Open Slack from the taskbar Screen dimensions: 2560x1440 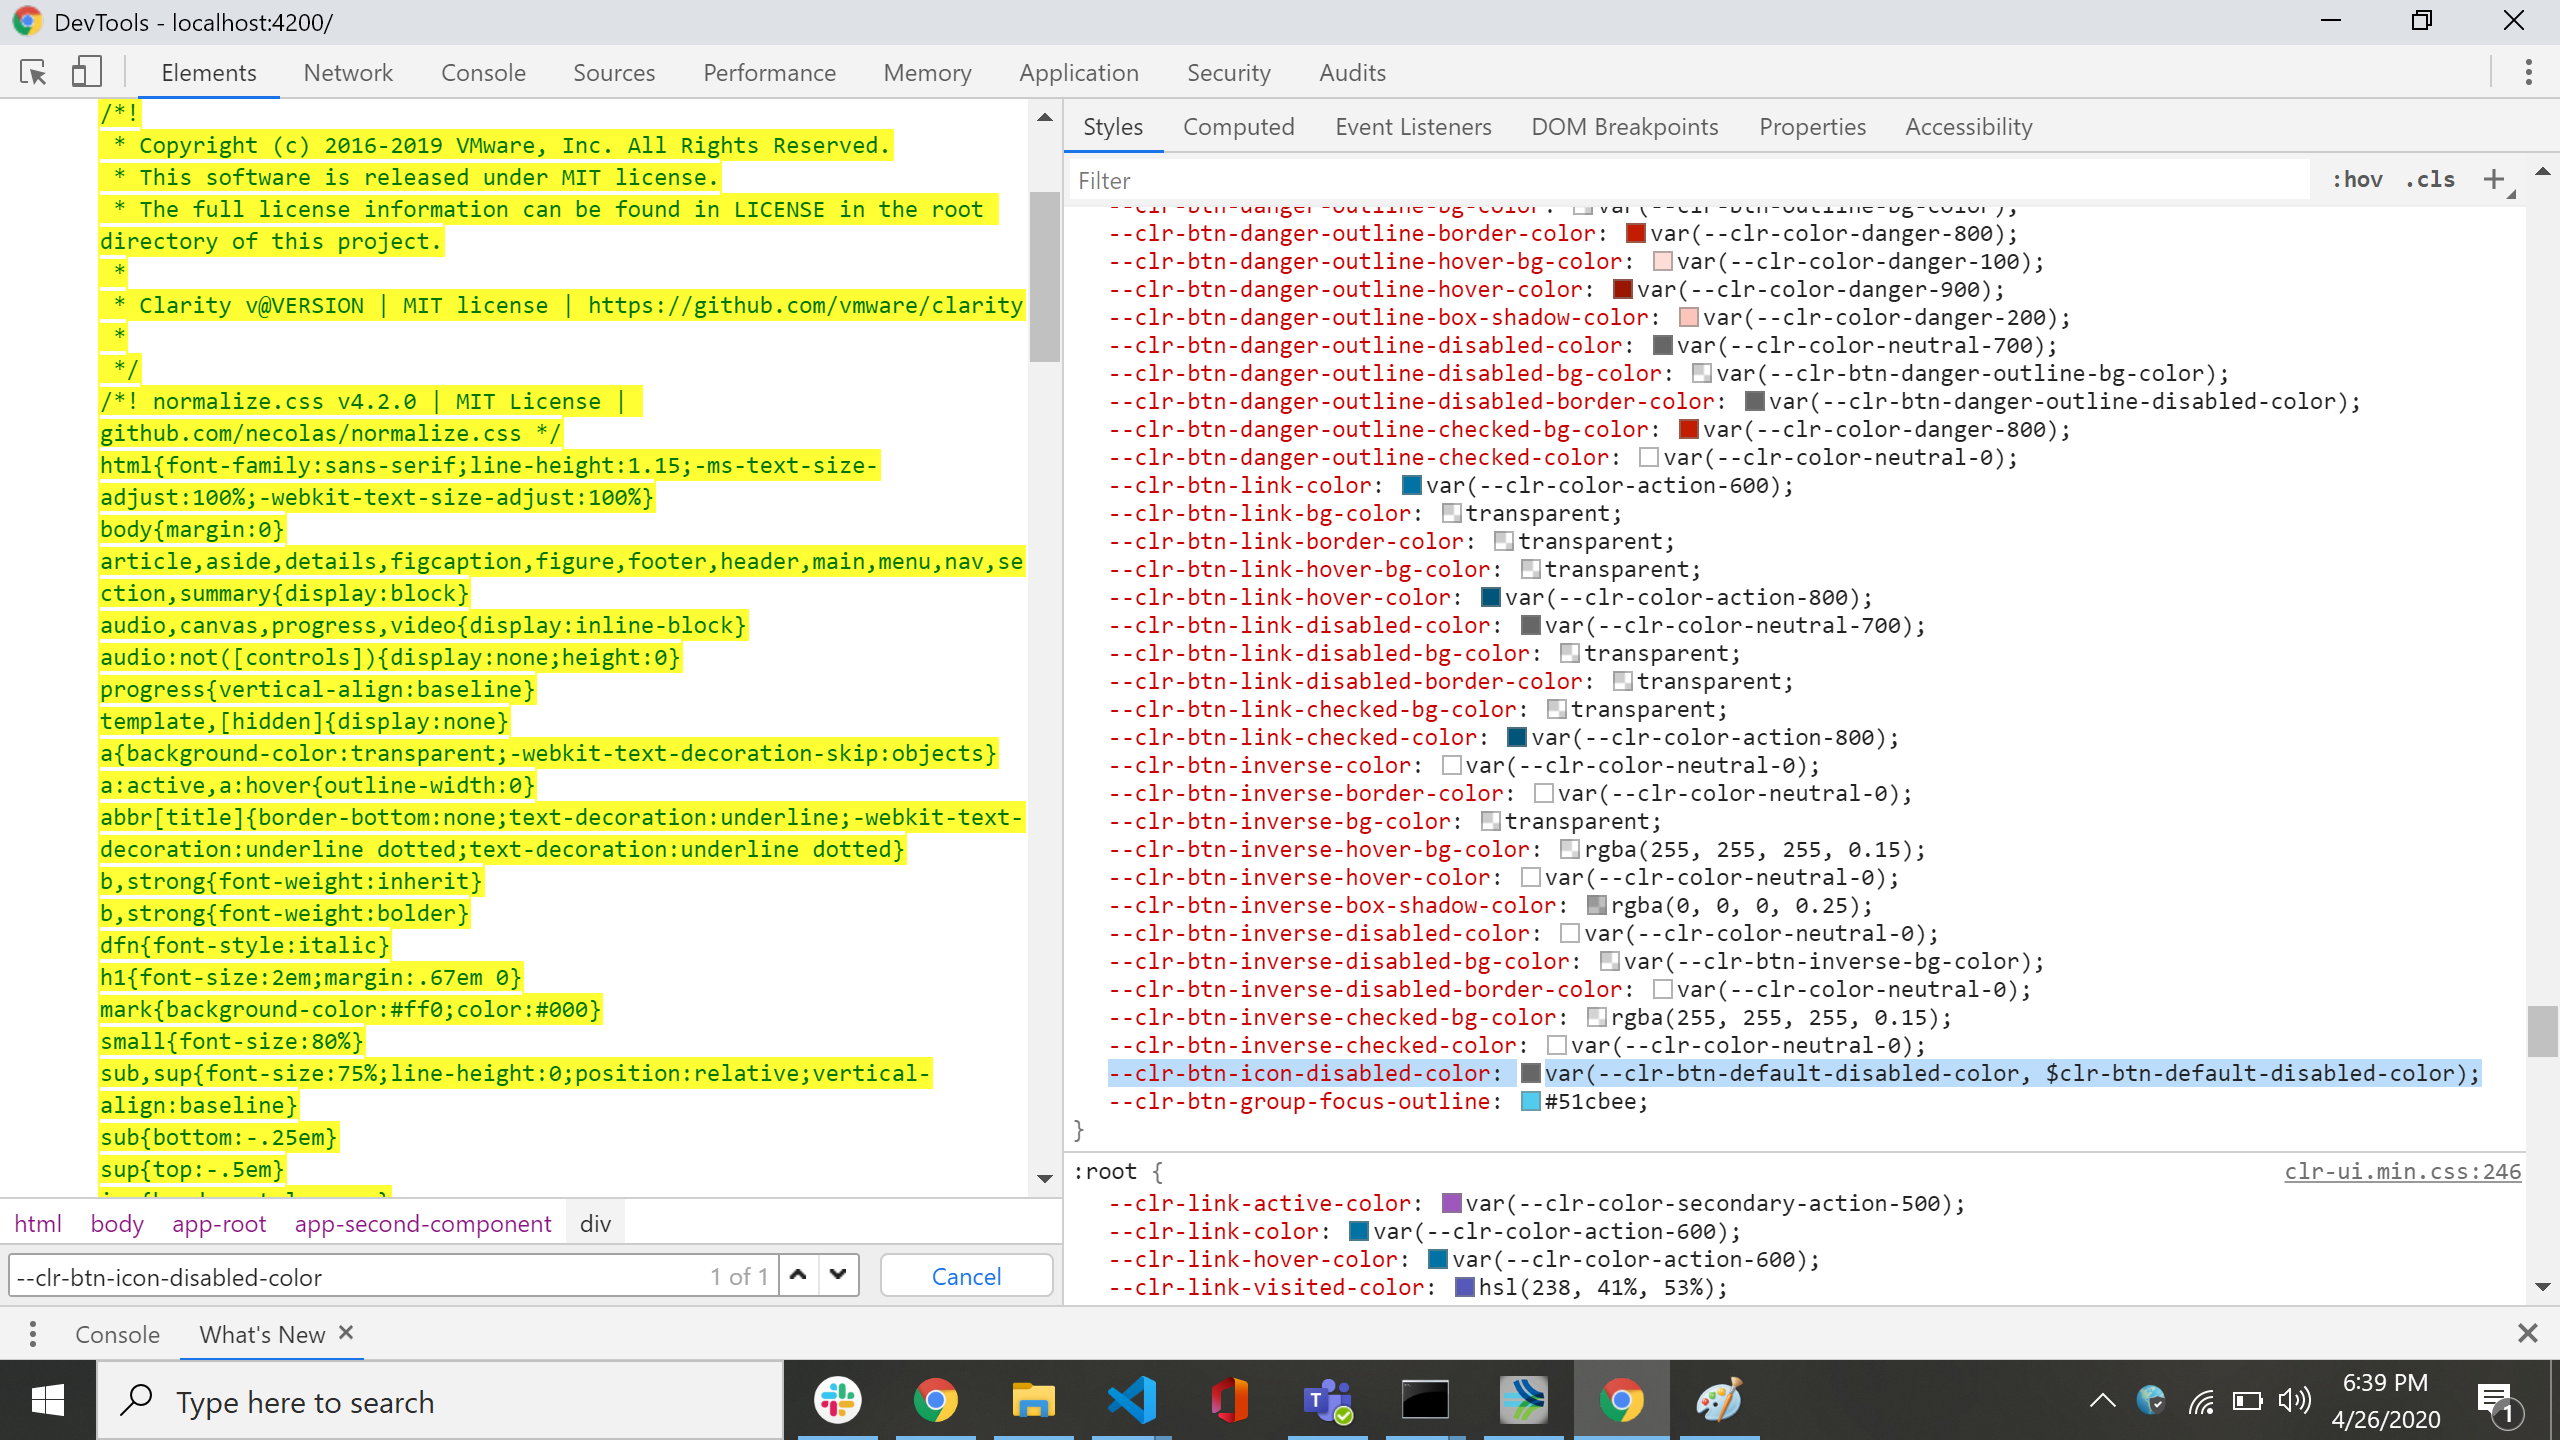click(x=838, y=1400)
